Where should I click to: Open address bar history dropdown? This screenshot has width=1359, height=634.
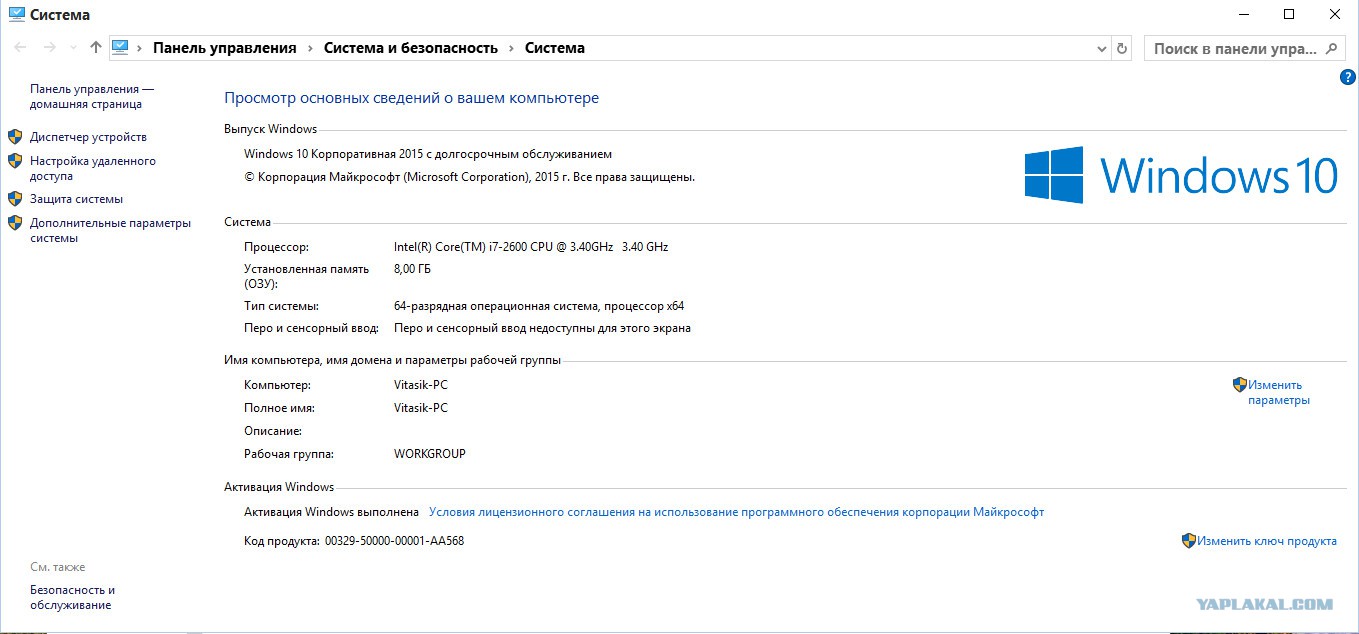pyautogui.click(x=1101, y=48)
